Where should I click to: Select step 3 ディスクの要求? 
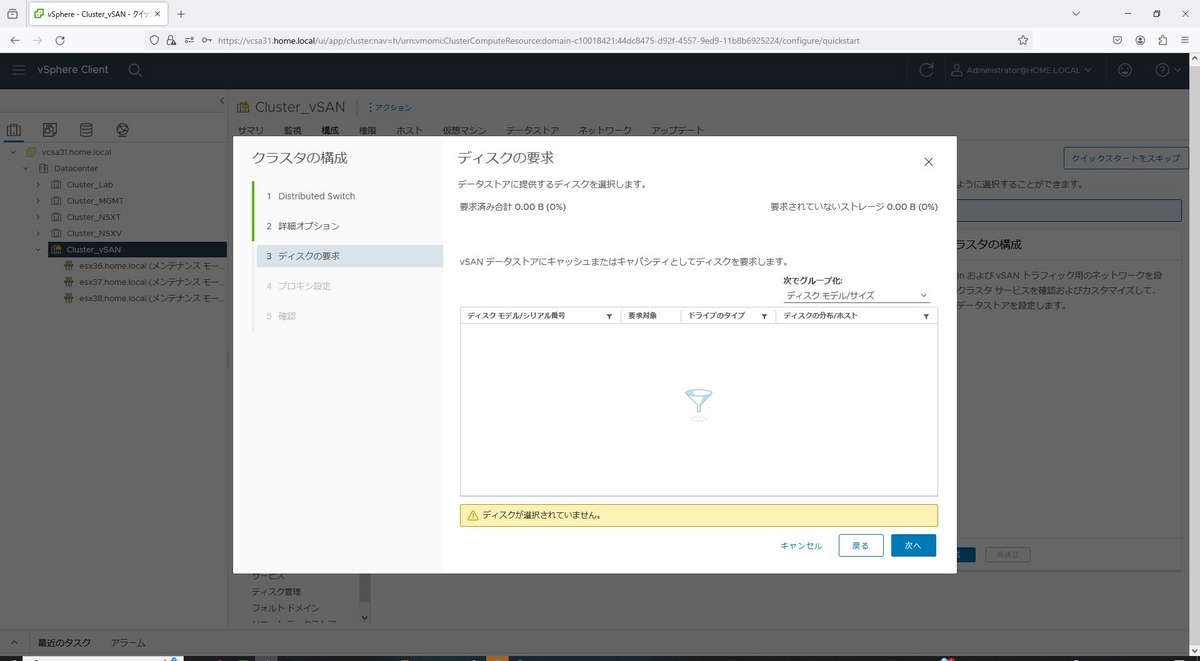pyautogui.click(x=349, y=256)
